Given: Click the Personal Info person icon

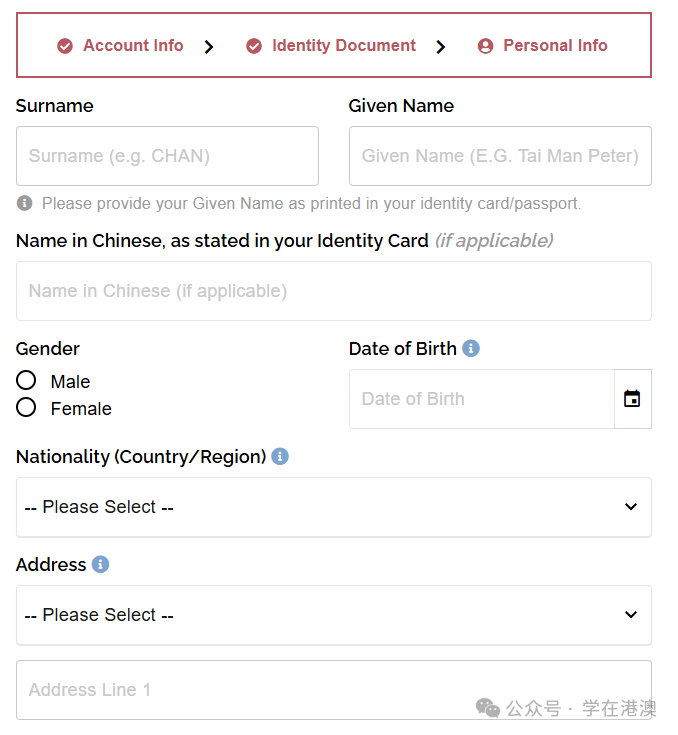Looking at the screenshot, I should (x=485, y=46).
